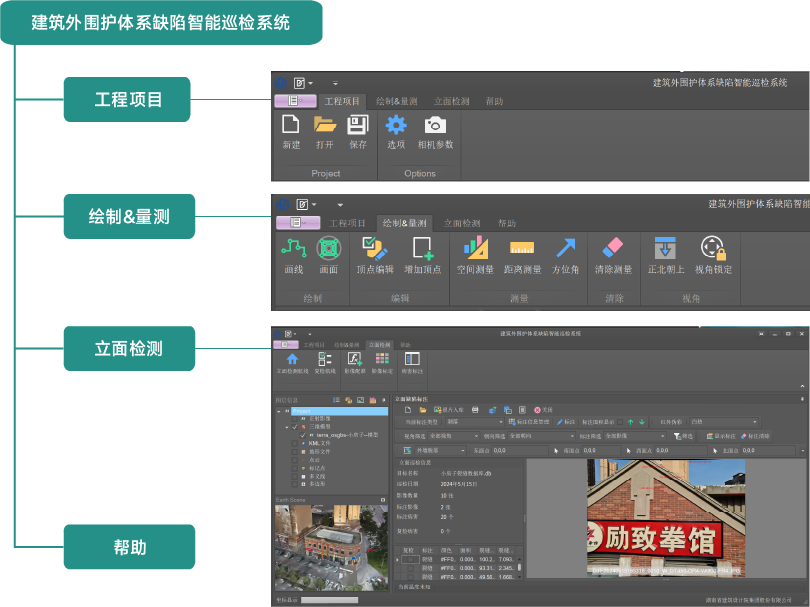Screen dimensions: 810x607
Task: Open the 帮助 tab in the 绘制&量测 window
Action: point(507,223)
